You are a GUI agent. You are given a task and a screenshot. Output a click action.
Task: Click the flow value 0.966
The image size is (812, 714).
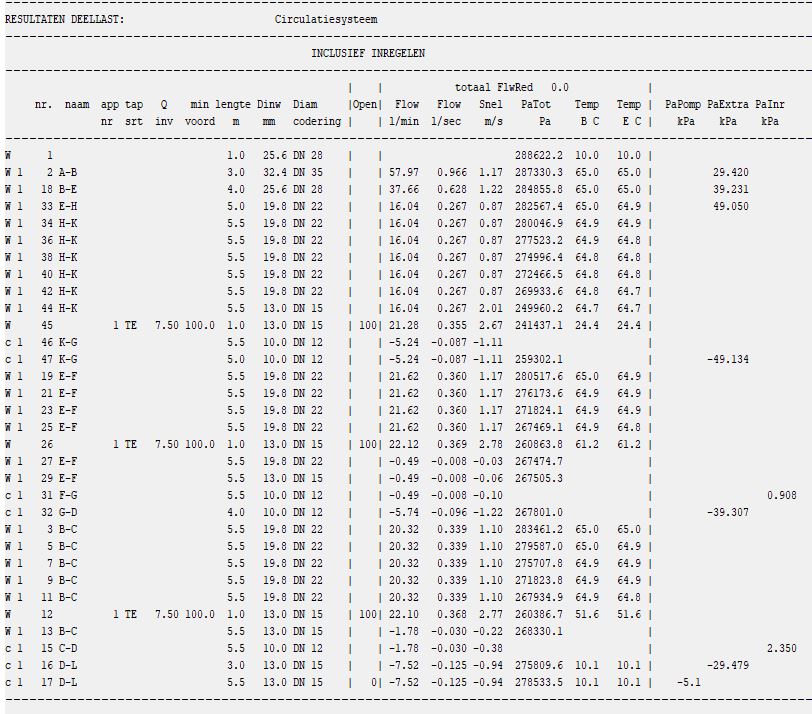(452, 172)
